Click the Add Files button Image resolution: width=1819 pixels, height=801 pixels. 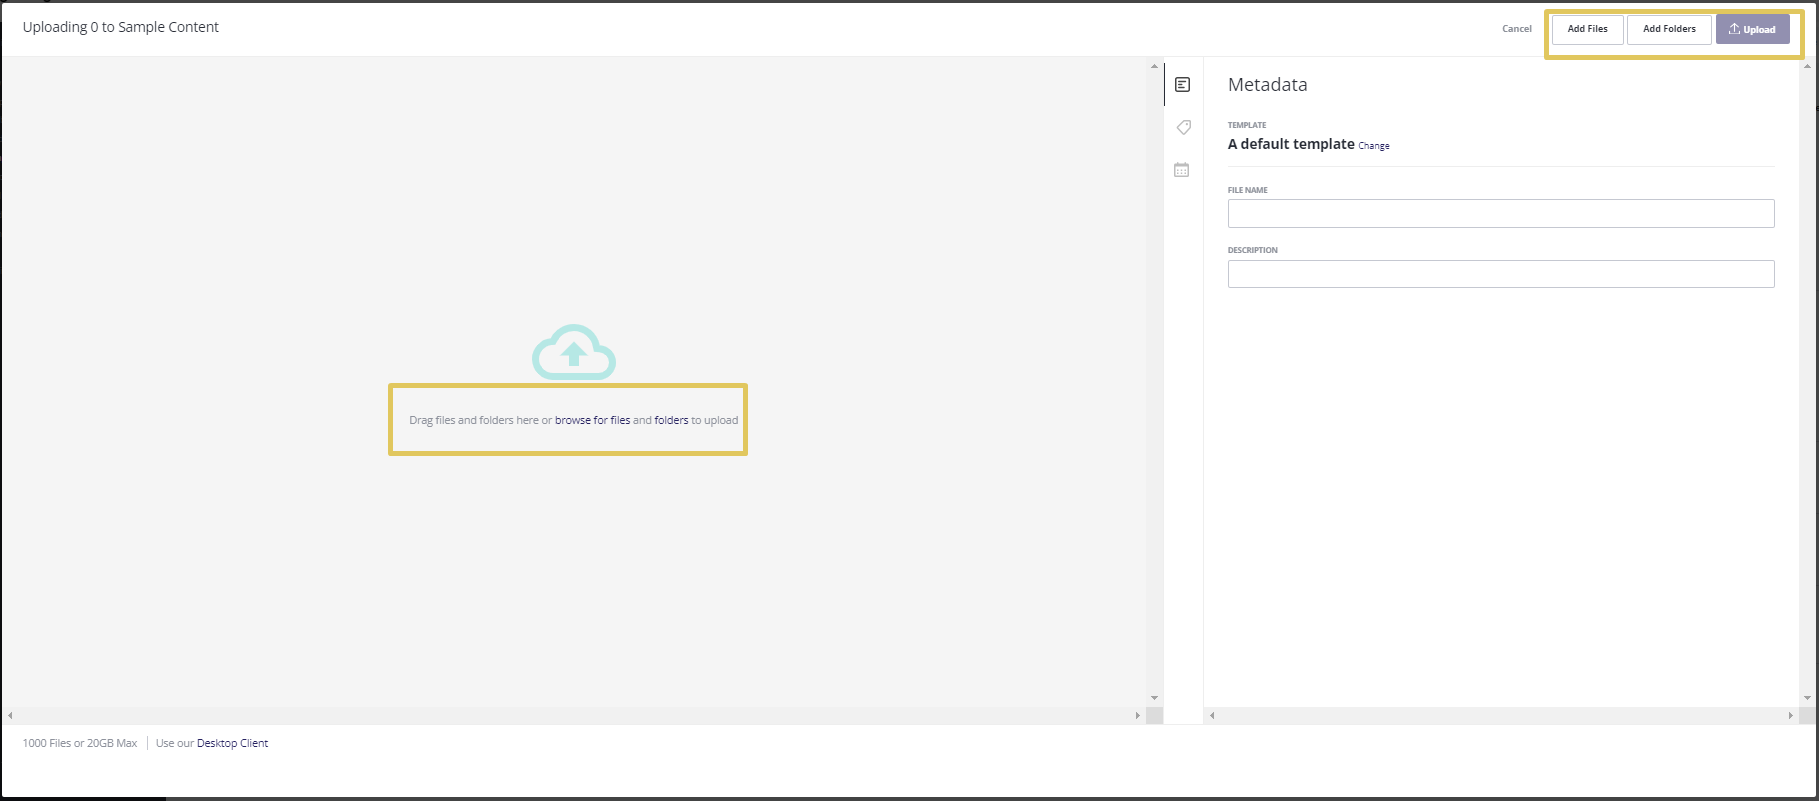coord(1587,29)
